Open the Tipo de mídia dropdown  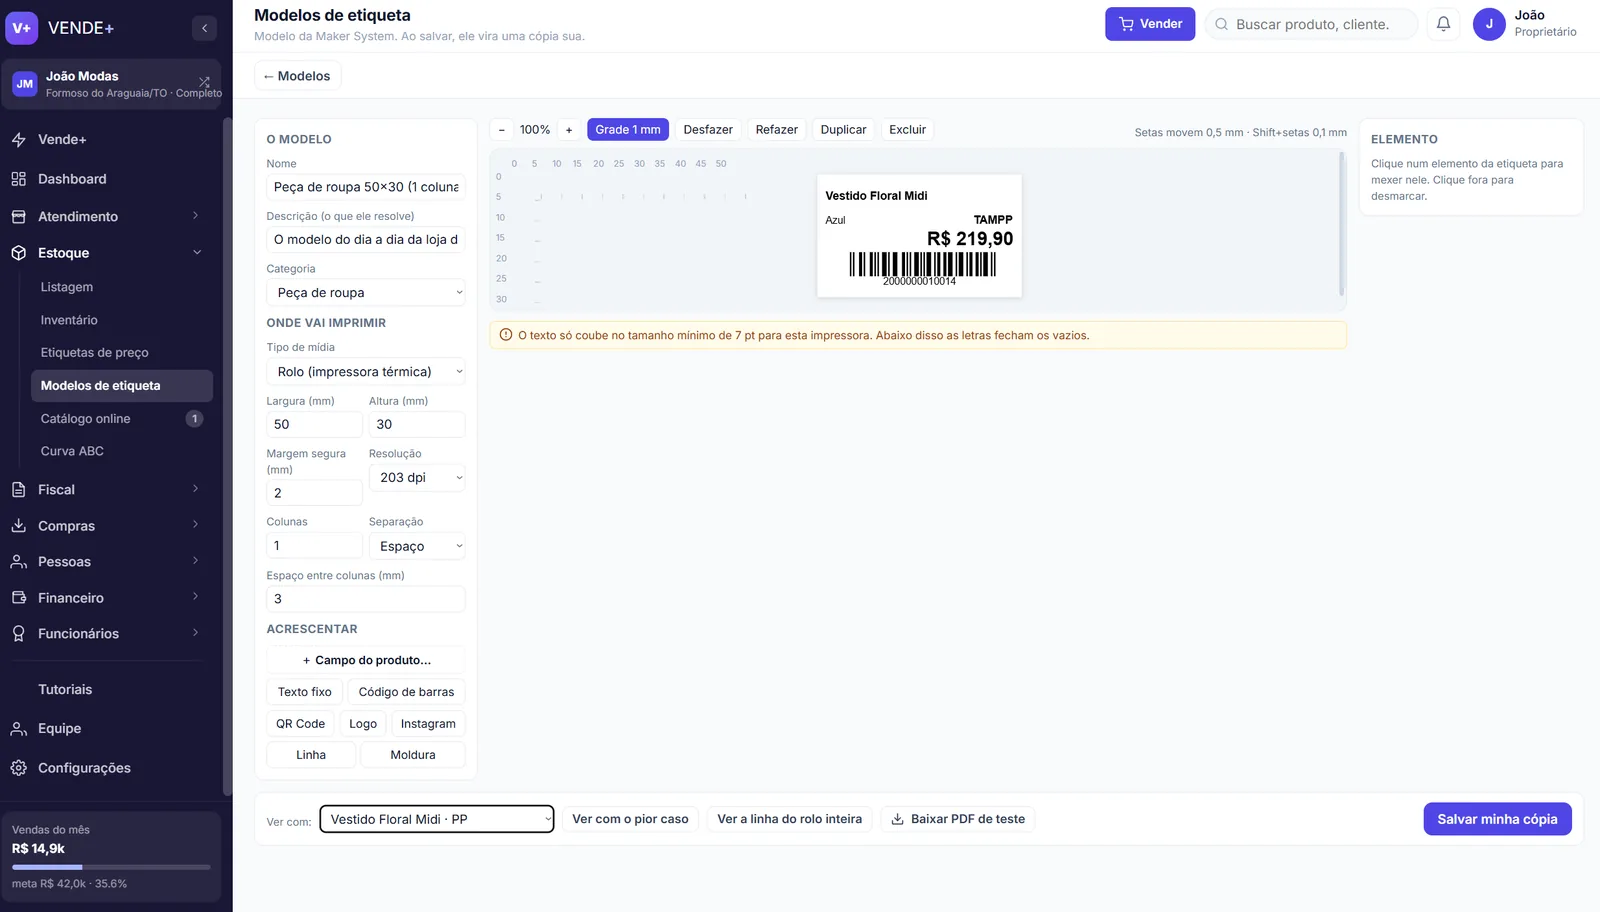(x=366, y=372)
